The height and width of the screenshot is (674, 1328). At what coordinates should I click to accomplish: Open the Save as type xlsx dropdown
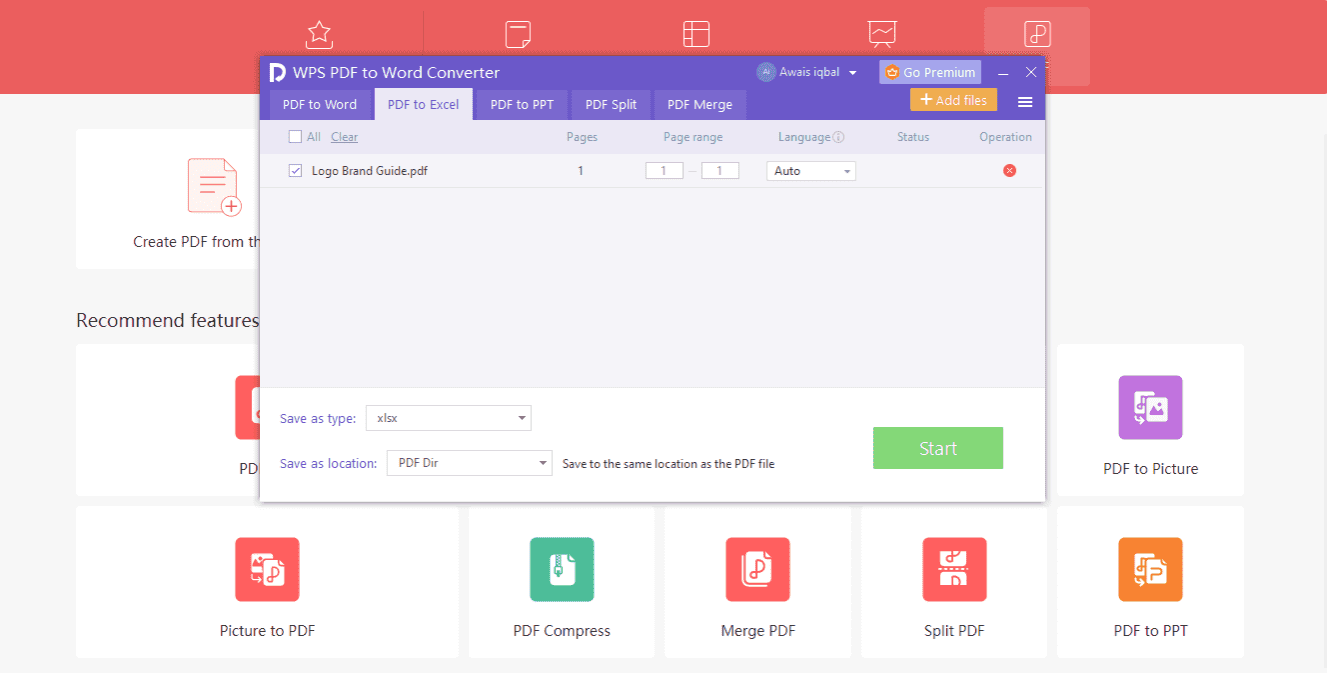448,418
